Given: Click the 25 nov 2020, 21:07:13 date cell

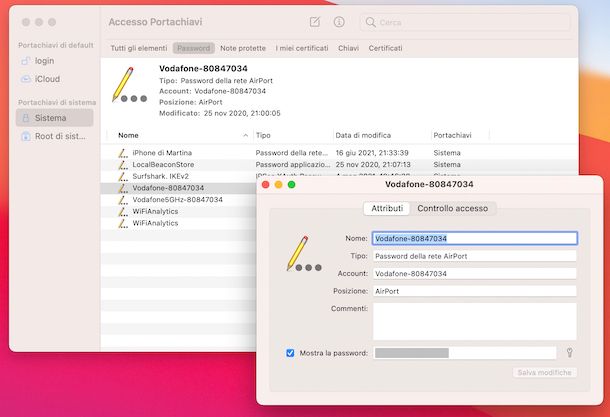Looking at the screenshot, I should tap(373, 165).
